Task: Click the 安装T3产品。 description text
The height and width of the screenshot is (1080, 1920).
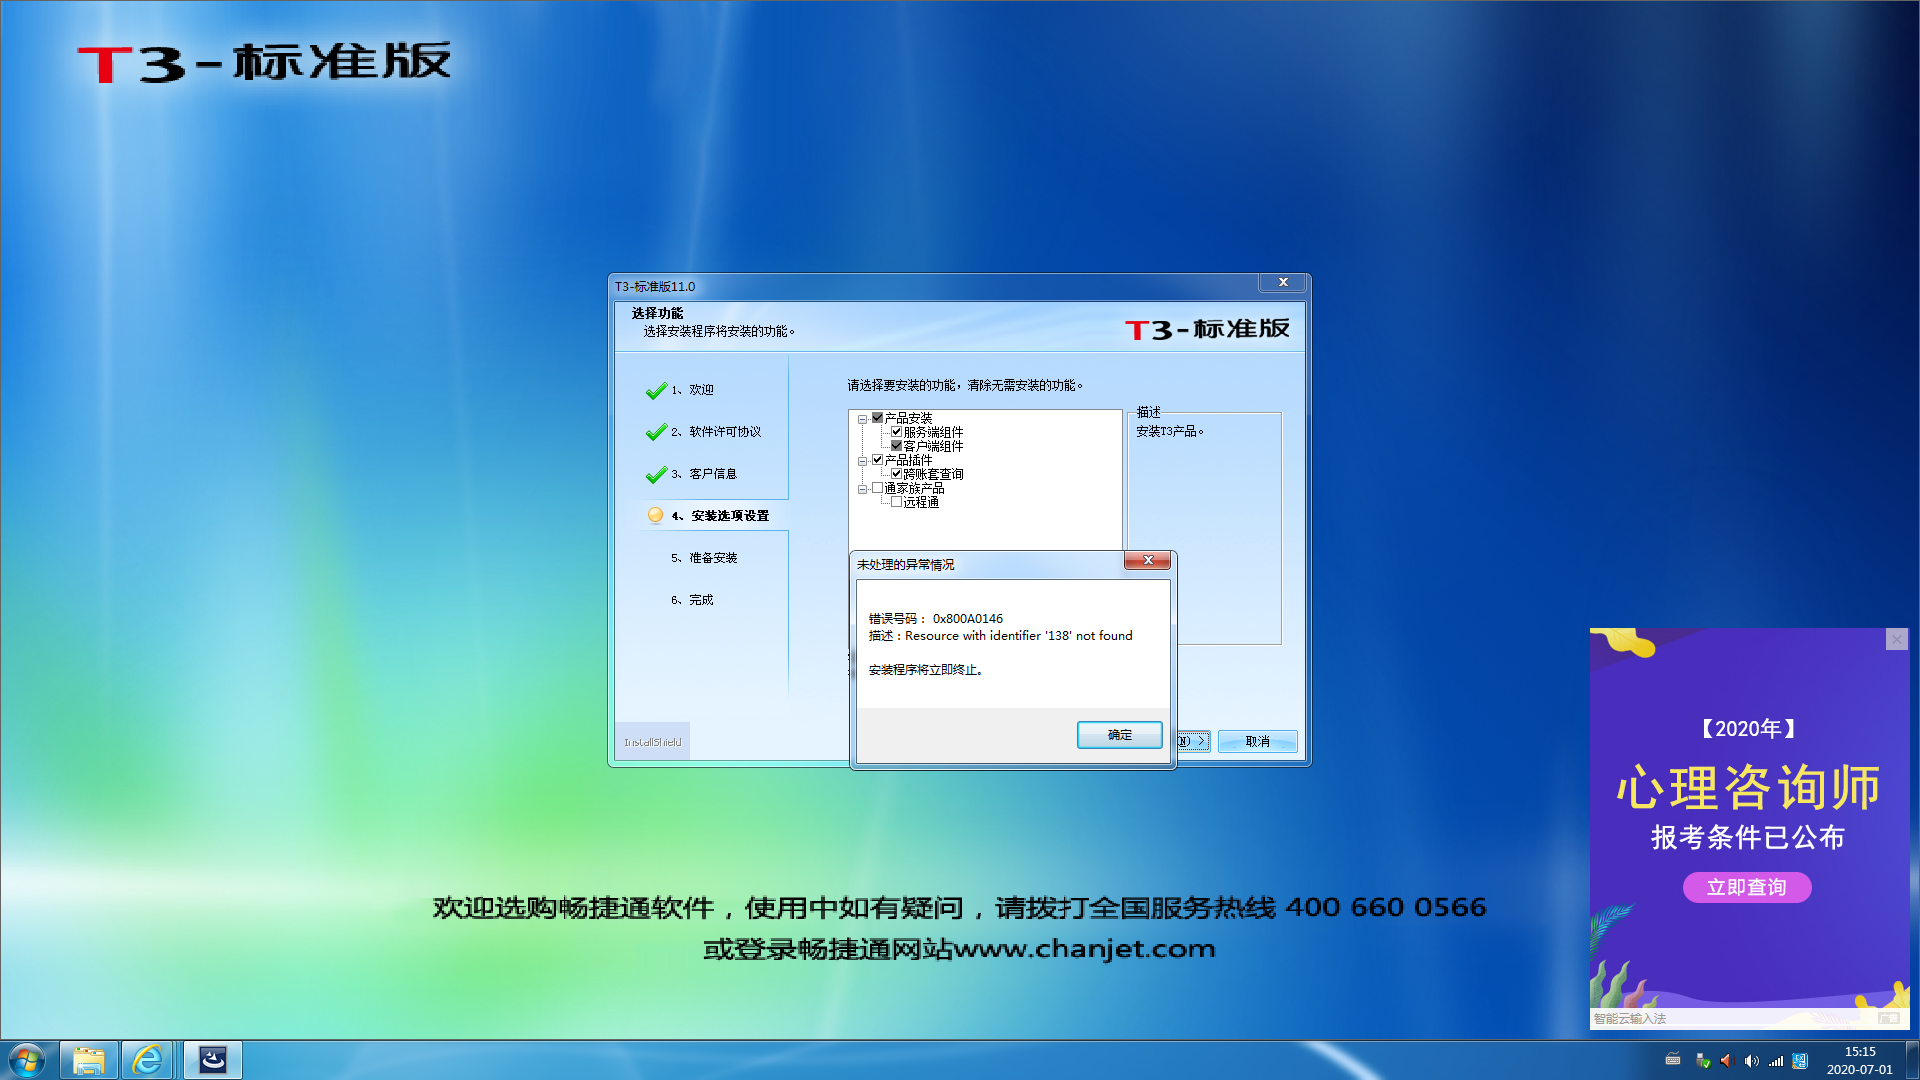Action: point(1170,432)
